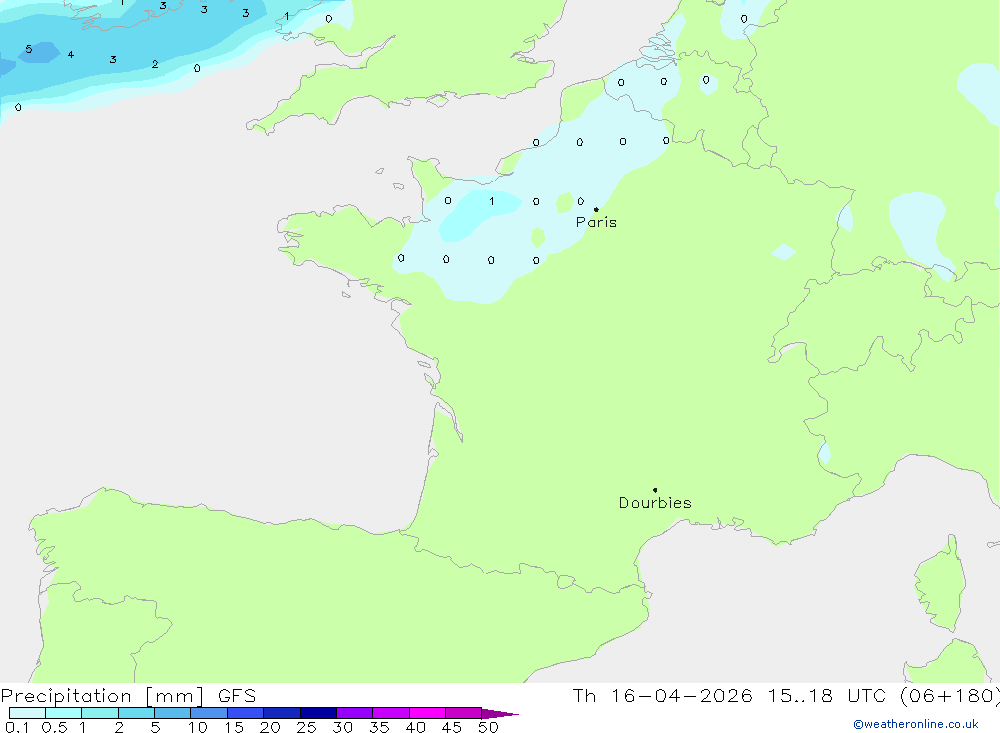The image size is (1000, 733).
Task: Click the value 1 marker west of Paris
Action: 492,201
